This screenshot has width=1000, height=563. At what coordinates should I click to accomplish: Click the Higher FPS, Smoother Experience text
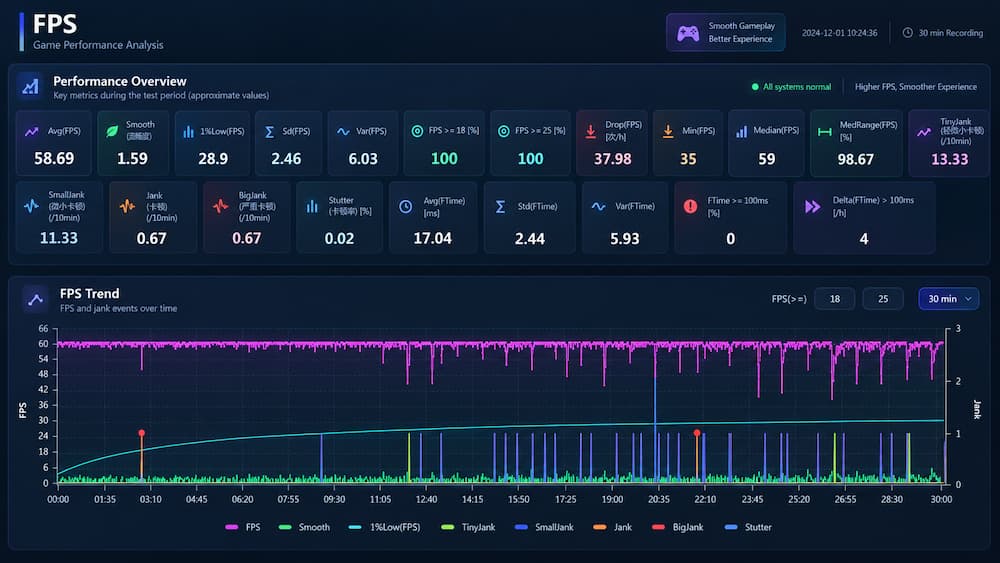[916, 87]
